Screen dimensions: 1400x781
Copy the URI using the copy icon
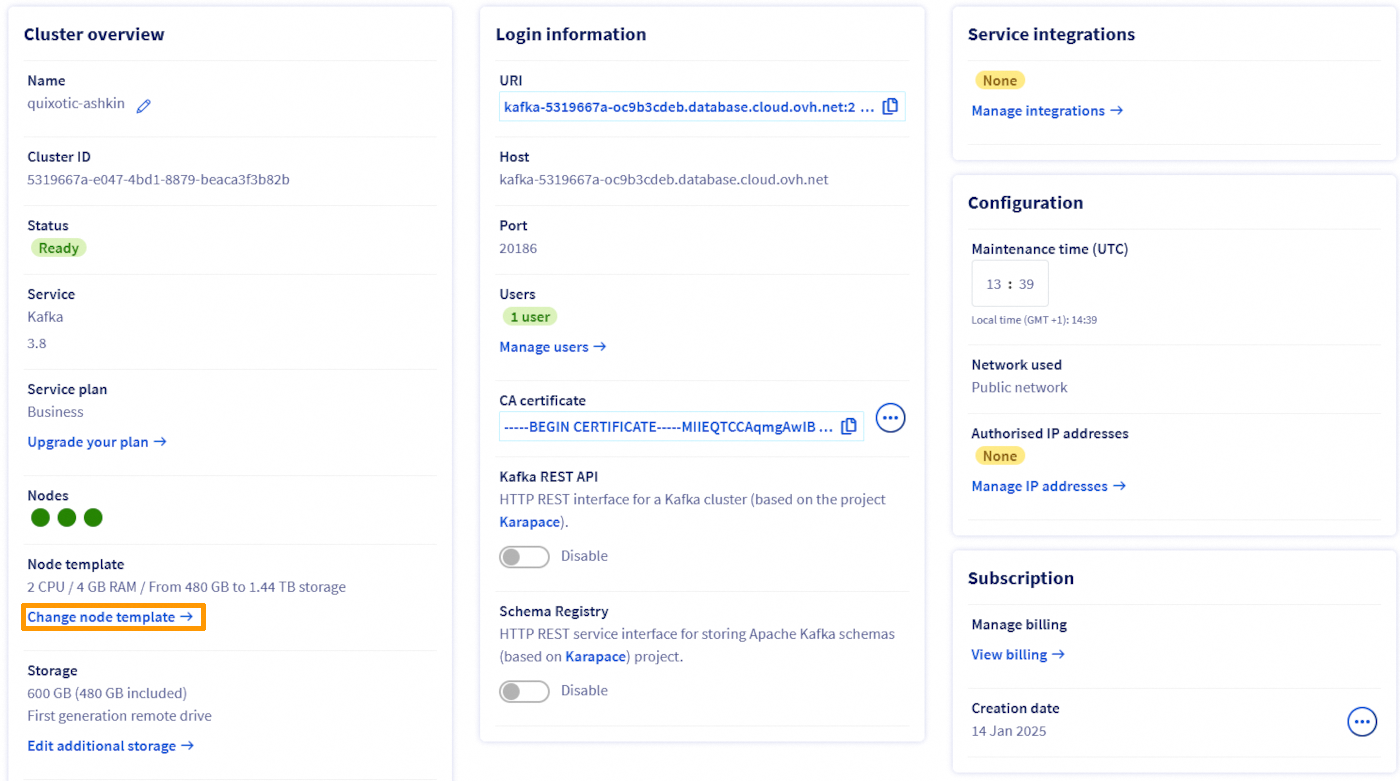tap(890, 105)
